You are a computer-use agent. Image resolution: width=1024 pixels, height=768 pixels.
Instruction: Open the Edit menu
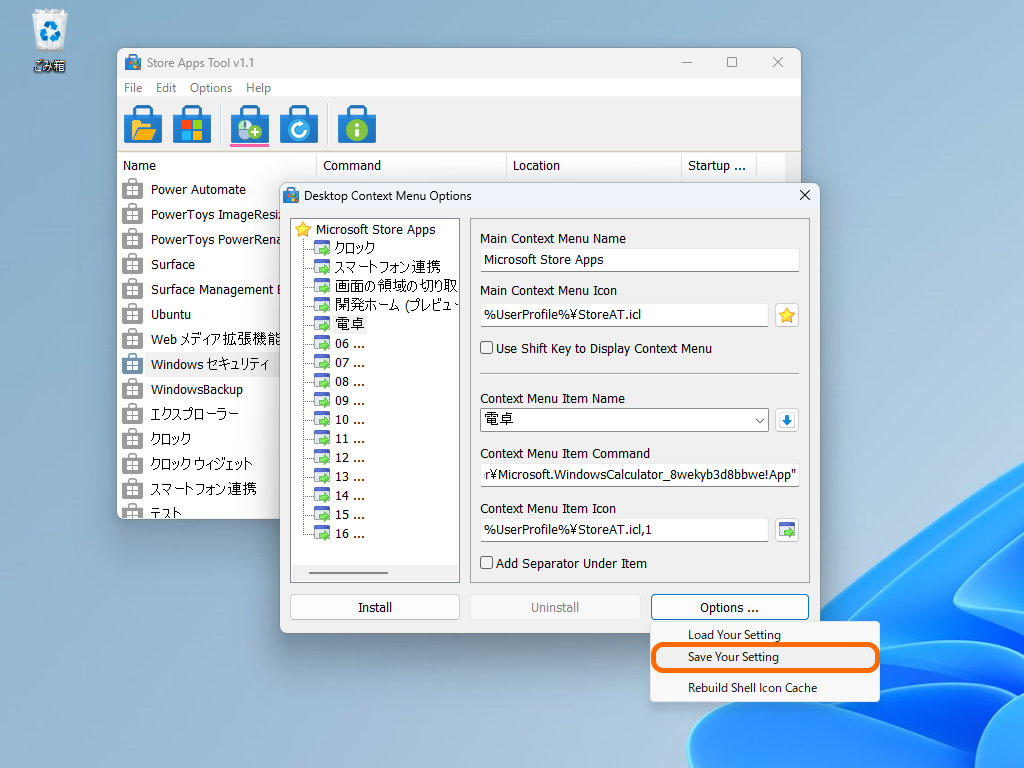point(166,88)
